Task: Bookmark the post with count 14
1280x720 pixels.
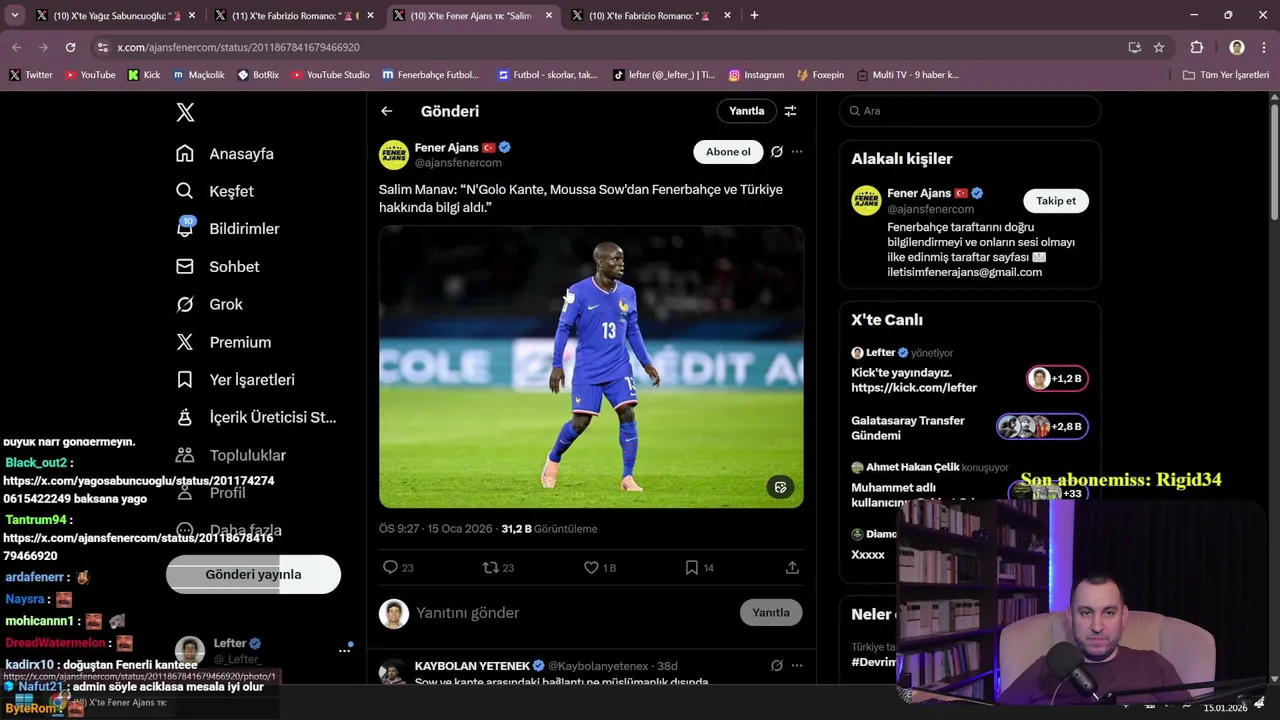Action: [700, 567]
